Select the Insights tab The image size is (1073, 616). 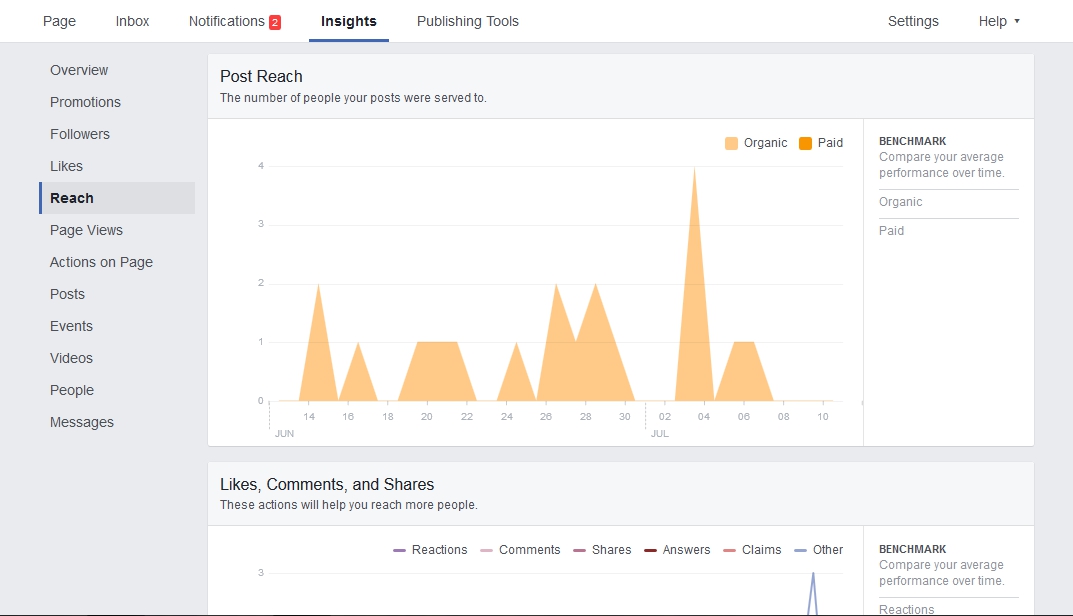click(x=349, y=21)
